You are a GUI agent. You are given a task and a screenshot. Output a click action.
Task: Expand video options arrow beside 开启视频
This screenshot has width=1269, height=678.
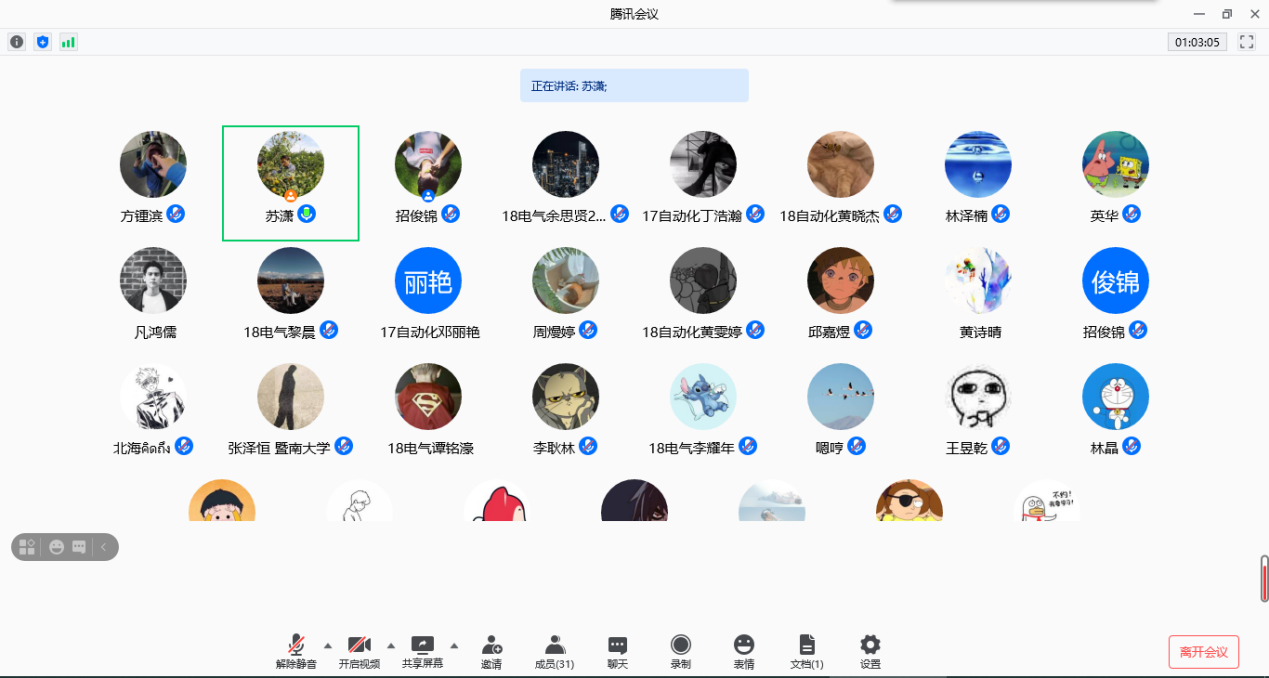391,645
